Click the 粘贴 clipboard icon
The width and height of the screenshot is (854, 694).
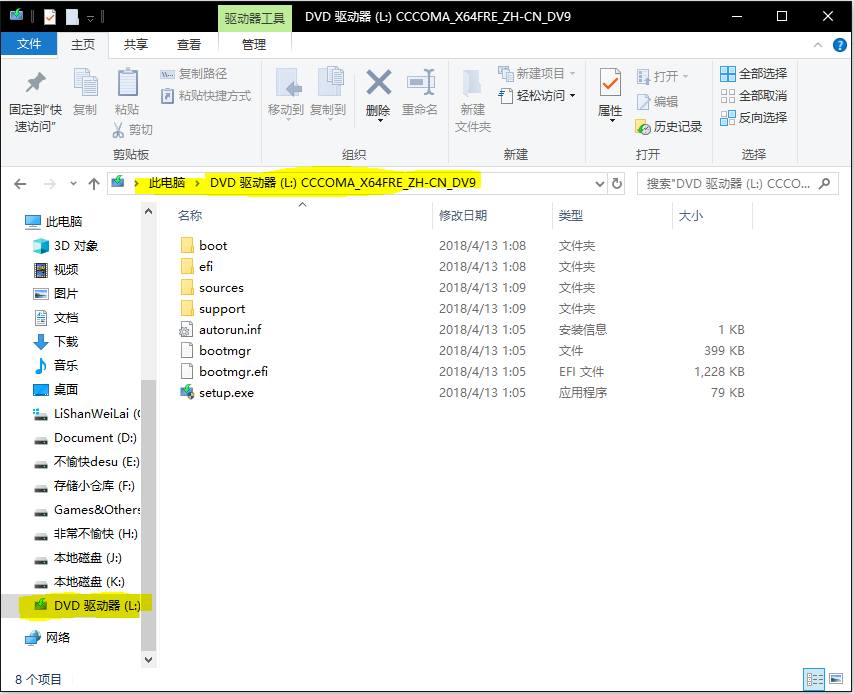click(127, 82)
